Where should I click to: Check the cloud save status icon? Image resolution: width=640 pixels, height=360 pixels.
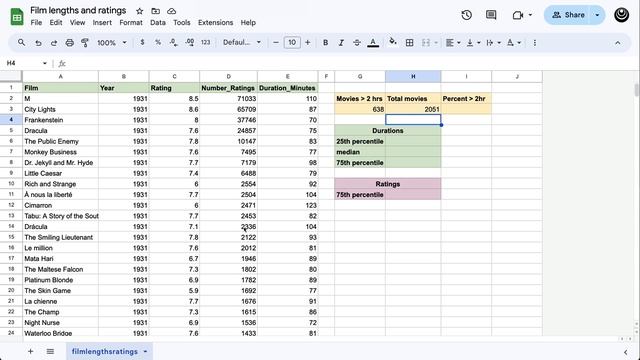pos(171,11)
